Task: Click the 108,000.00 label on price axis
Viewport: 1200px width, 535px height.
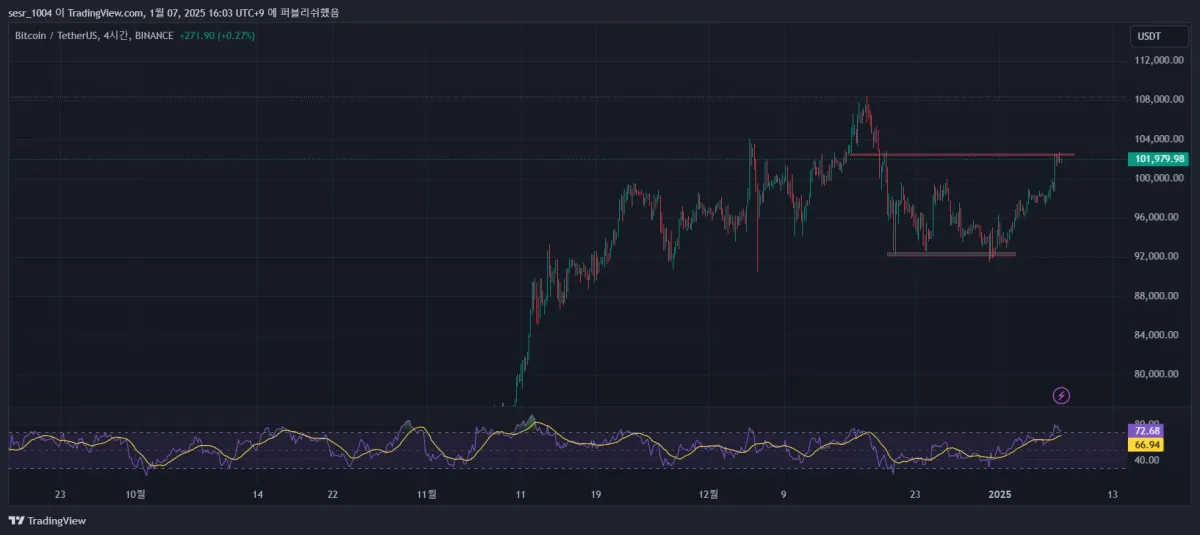Action: 1159,99
